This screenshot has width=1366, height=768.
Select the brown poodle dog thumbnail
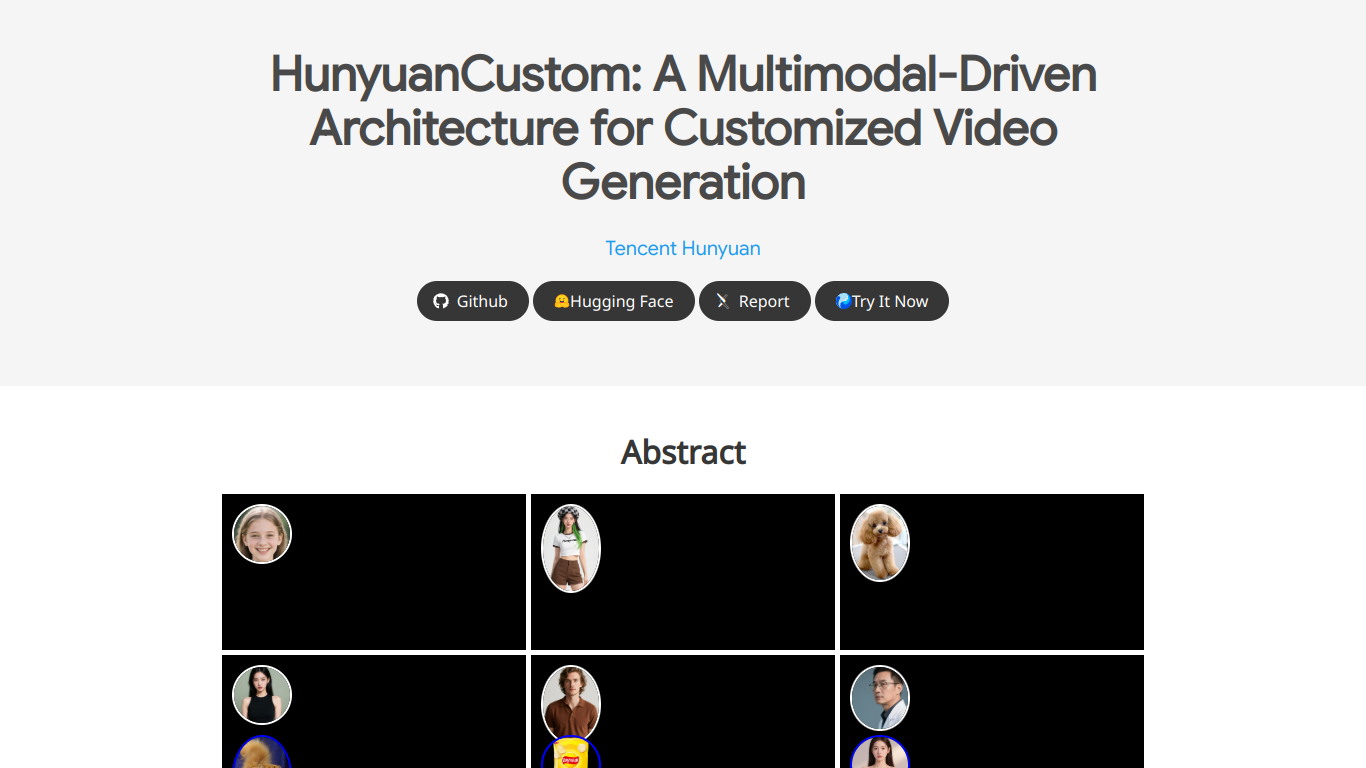[880, 543]
